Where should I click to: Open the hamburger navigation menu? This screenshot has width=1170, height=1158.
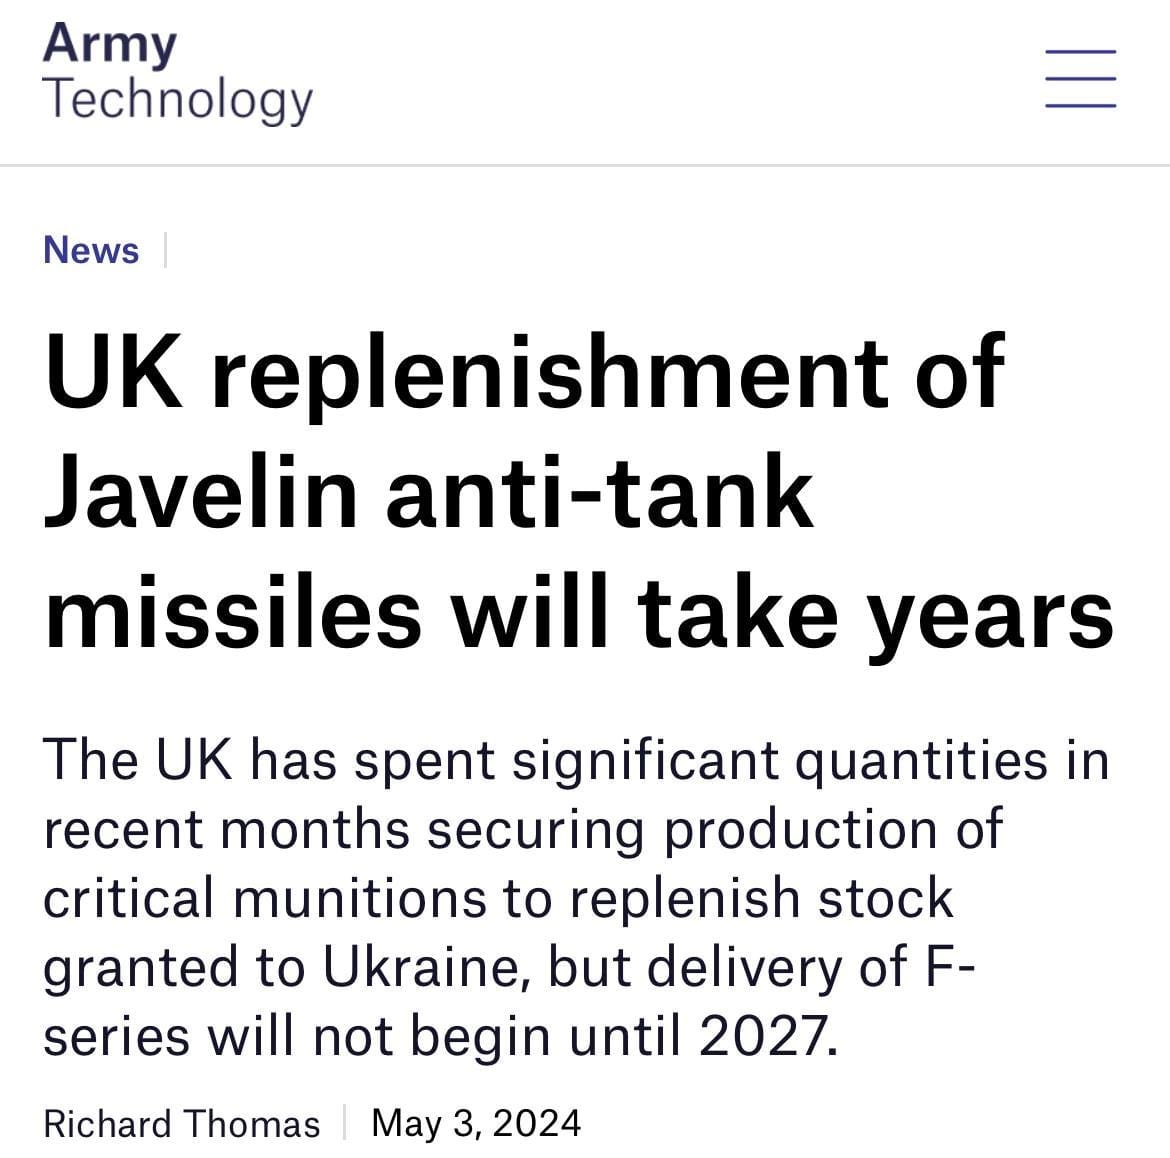coord(1080,79)
